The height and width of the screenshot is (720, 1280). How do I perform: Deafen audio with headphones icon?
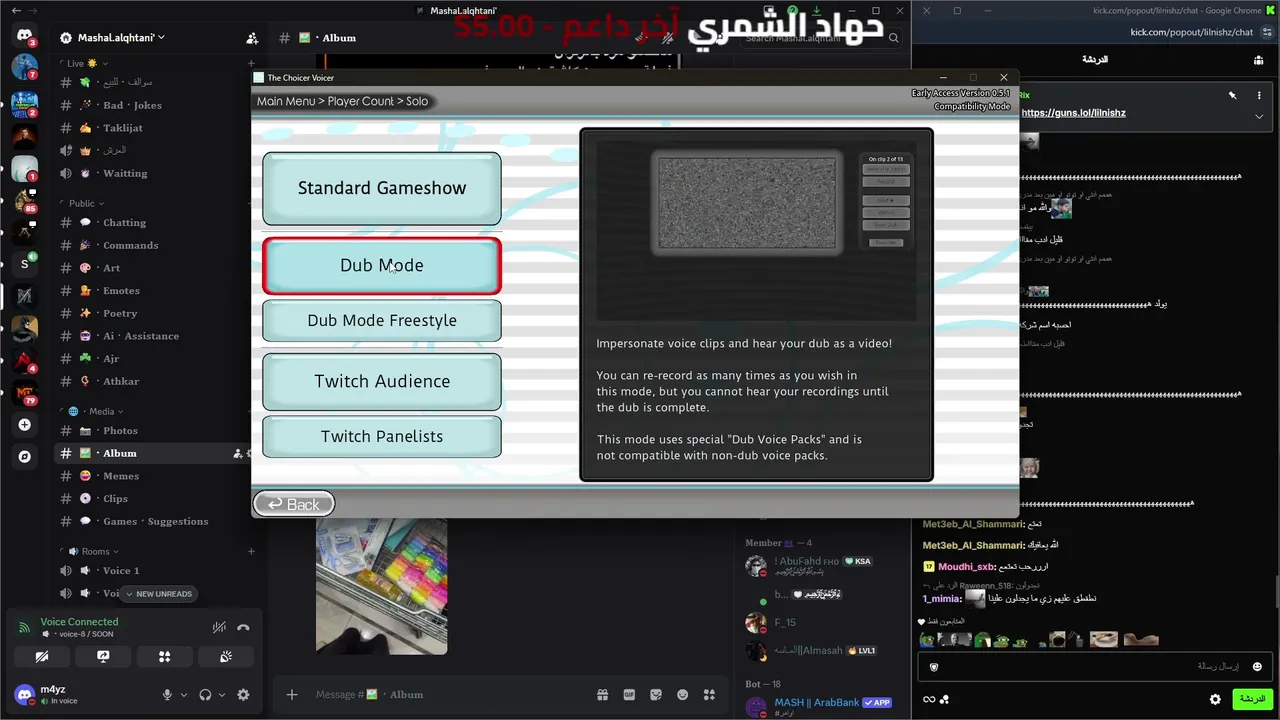(x=205, y=695)
